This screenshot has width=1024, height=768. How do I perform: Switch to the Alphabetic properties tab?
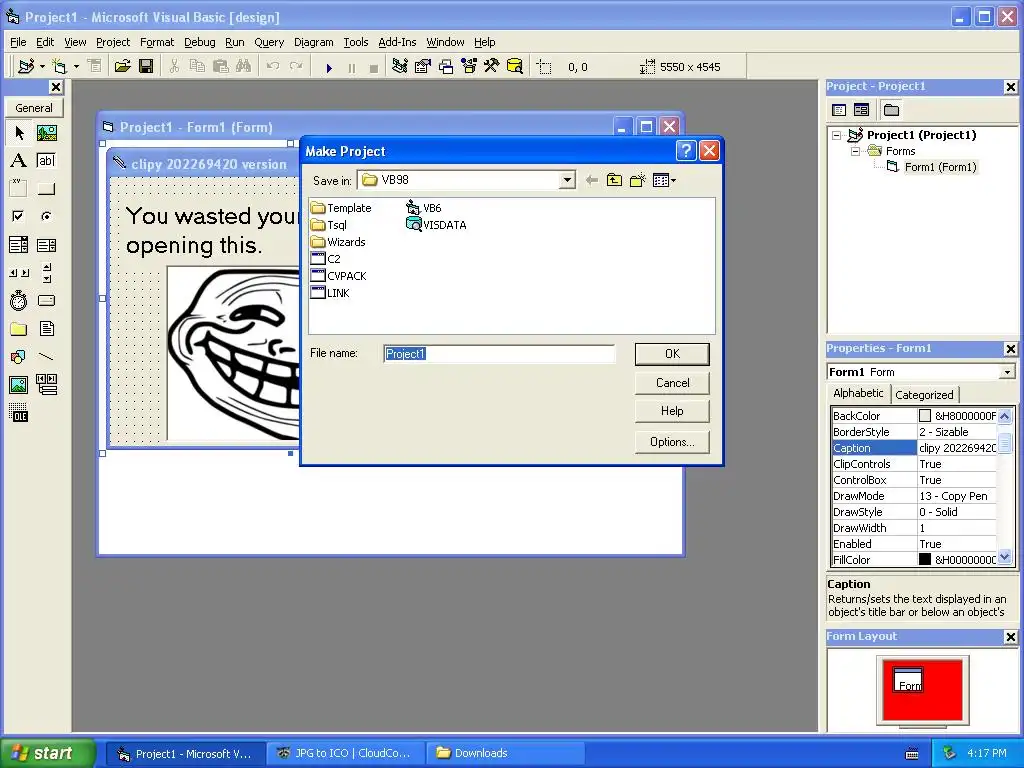tap(858, 393)
